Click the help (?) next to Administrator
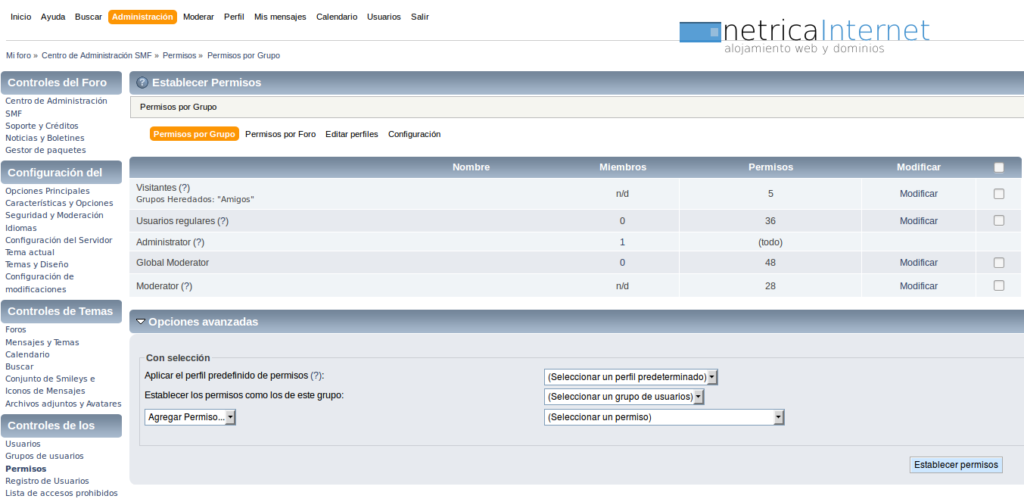 [199, 242]
